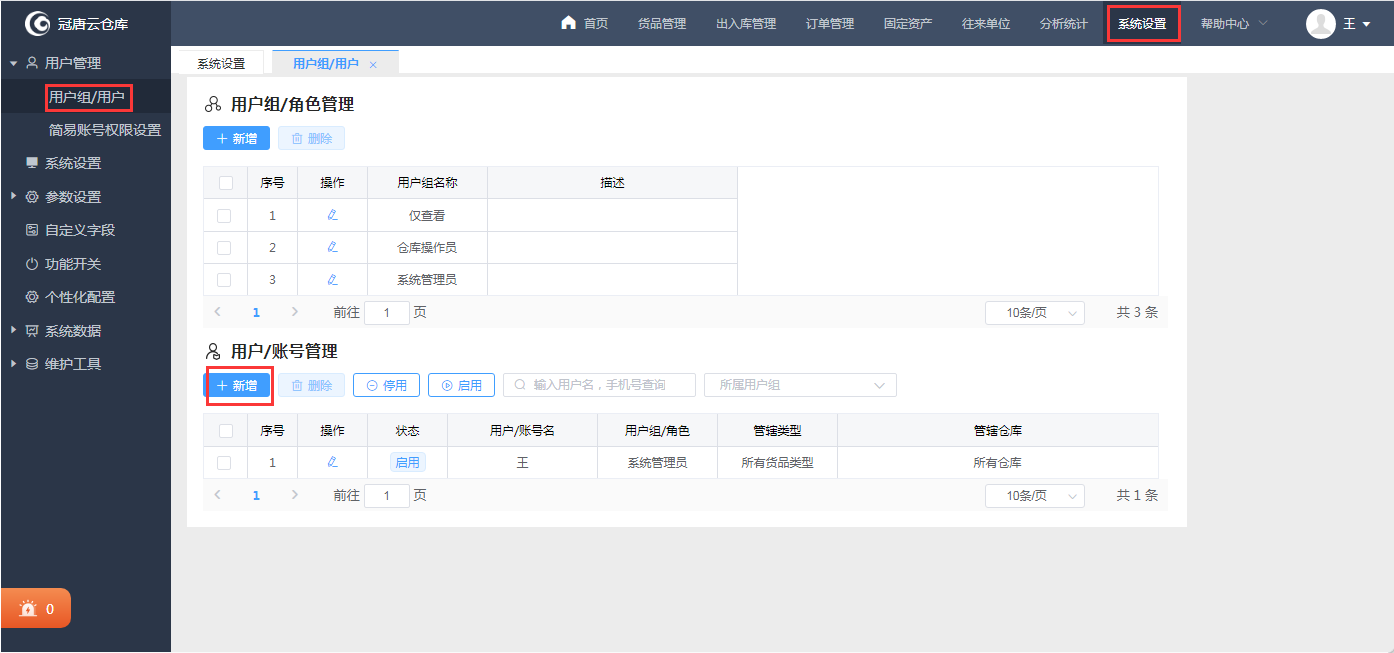Click 删除 under 用户组/角色管理
Screen dimensions: 1394x653
coord(311,138)
